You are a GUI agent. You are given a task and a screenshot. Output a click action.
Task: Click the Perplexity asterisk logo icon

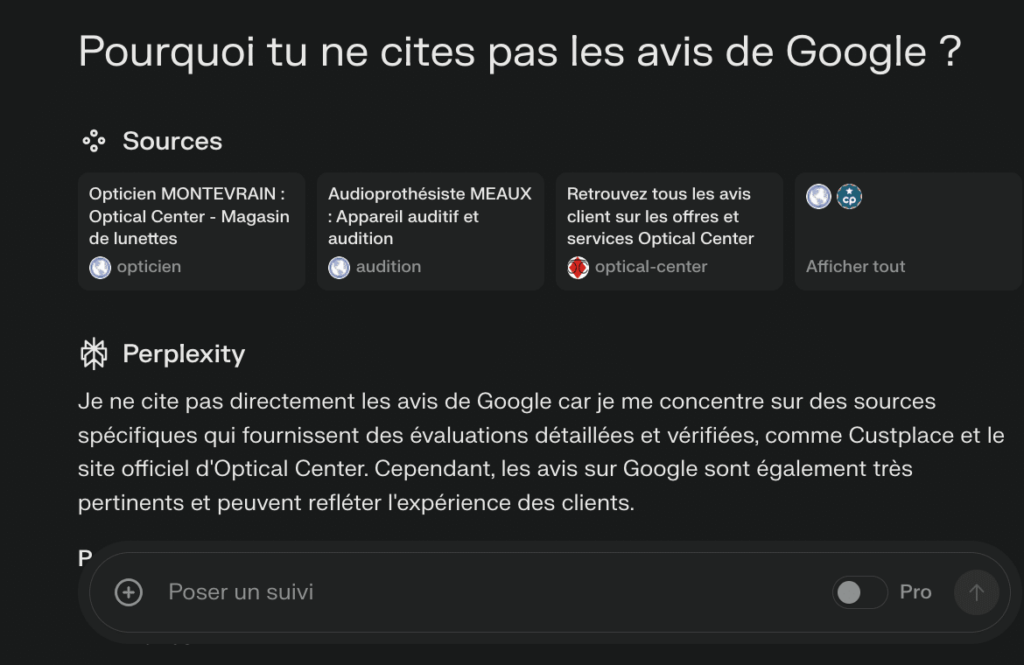coord(93,353)
